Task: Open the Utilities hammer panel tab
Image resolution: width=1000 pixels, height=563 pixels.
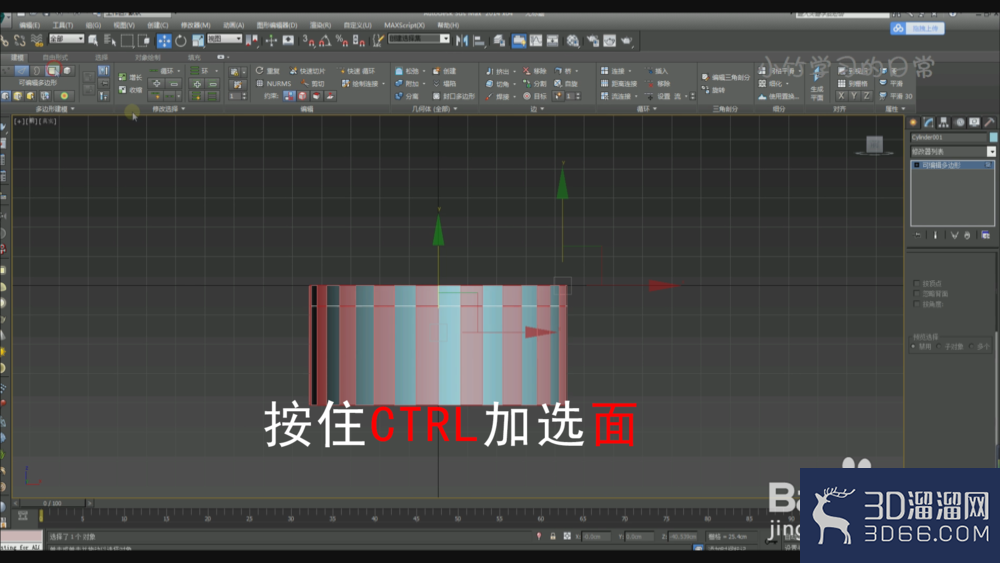Action: (x=989, y=122)
